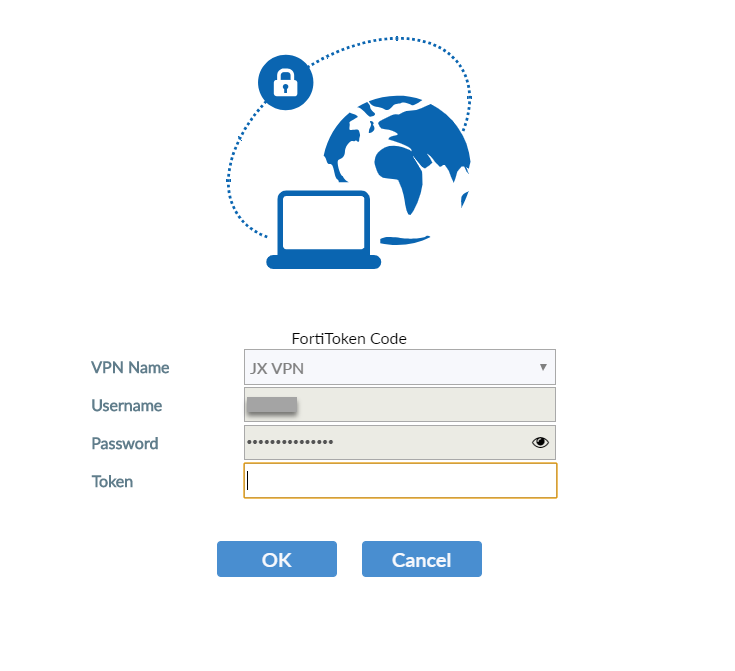Viewport: 735px width, 671px height.
Task: Click the blue globe illustration
Action: 398,170
